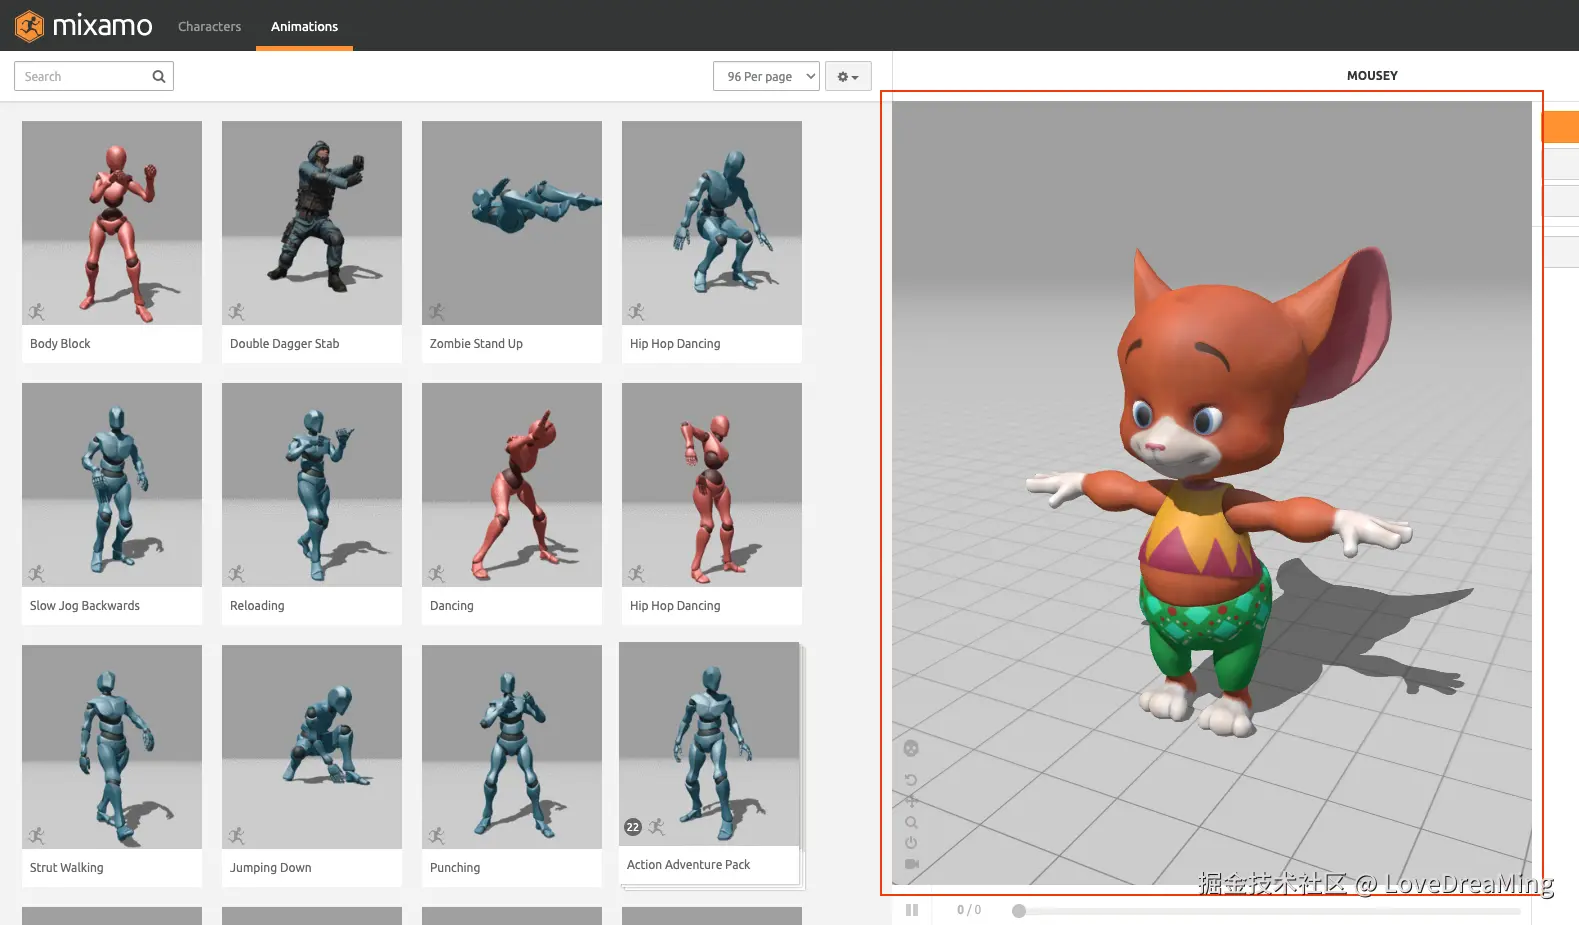Click running-man icon on Body Block card
The image size is (1579, 925).
(37, 312)
